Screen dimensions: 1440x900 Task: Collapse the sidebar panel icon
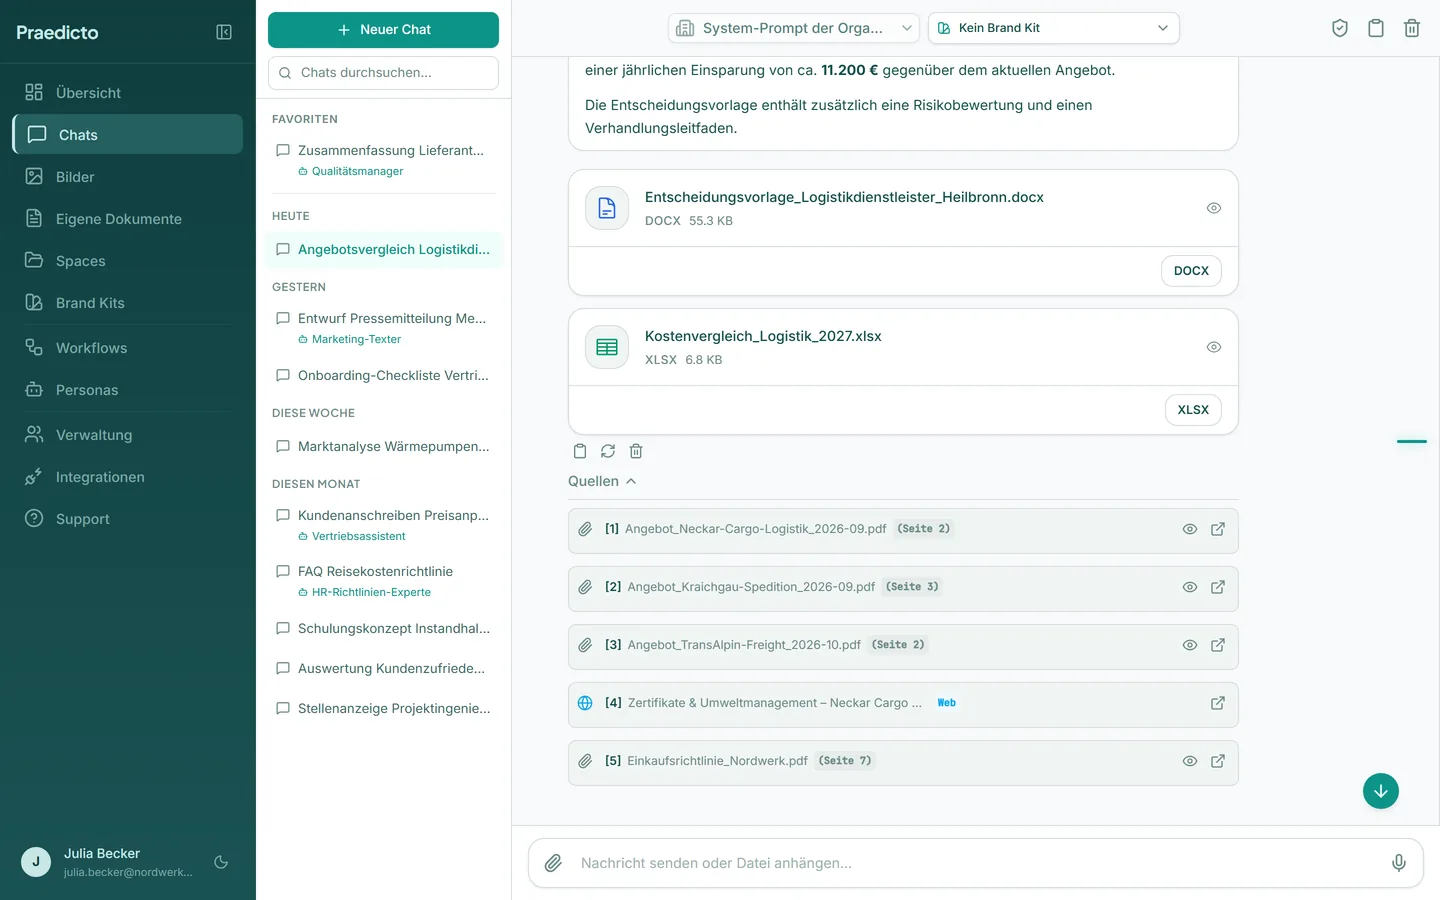[224, 32]
